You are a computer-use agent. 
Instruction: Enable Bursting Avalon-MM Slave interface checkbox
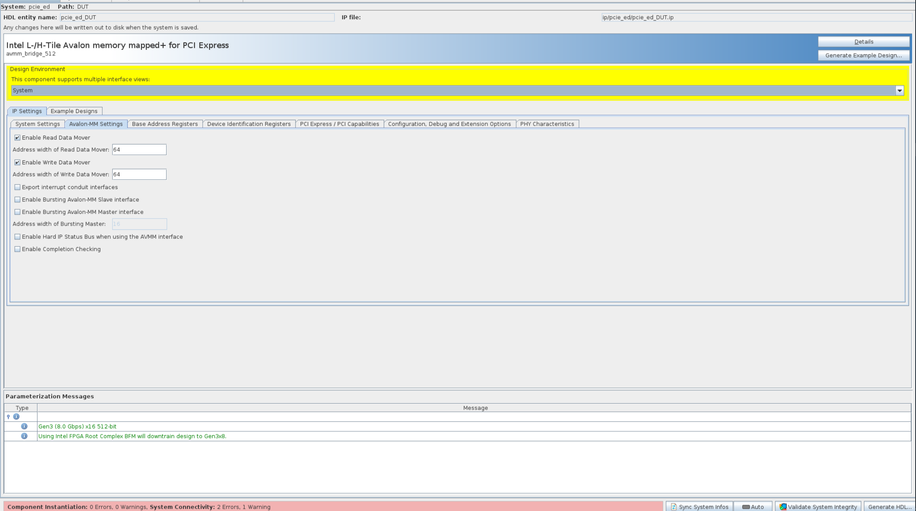coord(17,200)
